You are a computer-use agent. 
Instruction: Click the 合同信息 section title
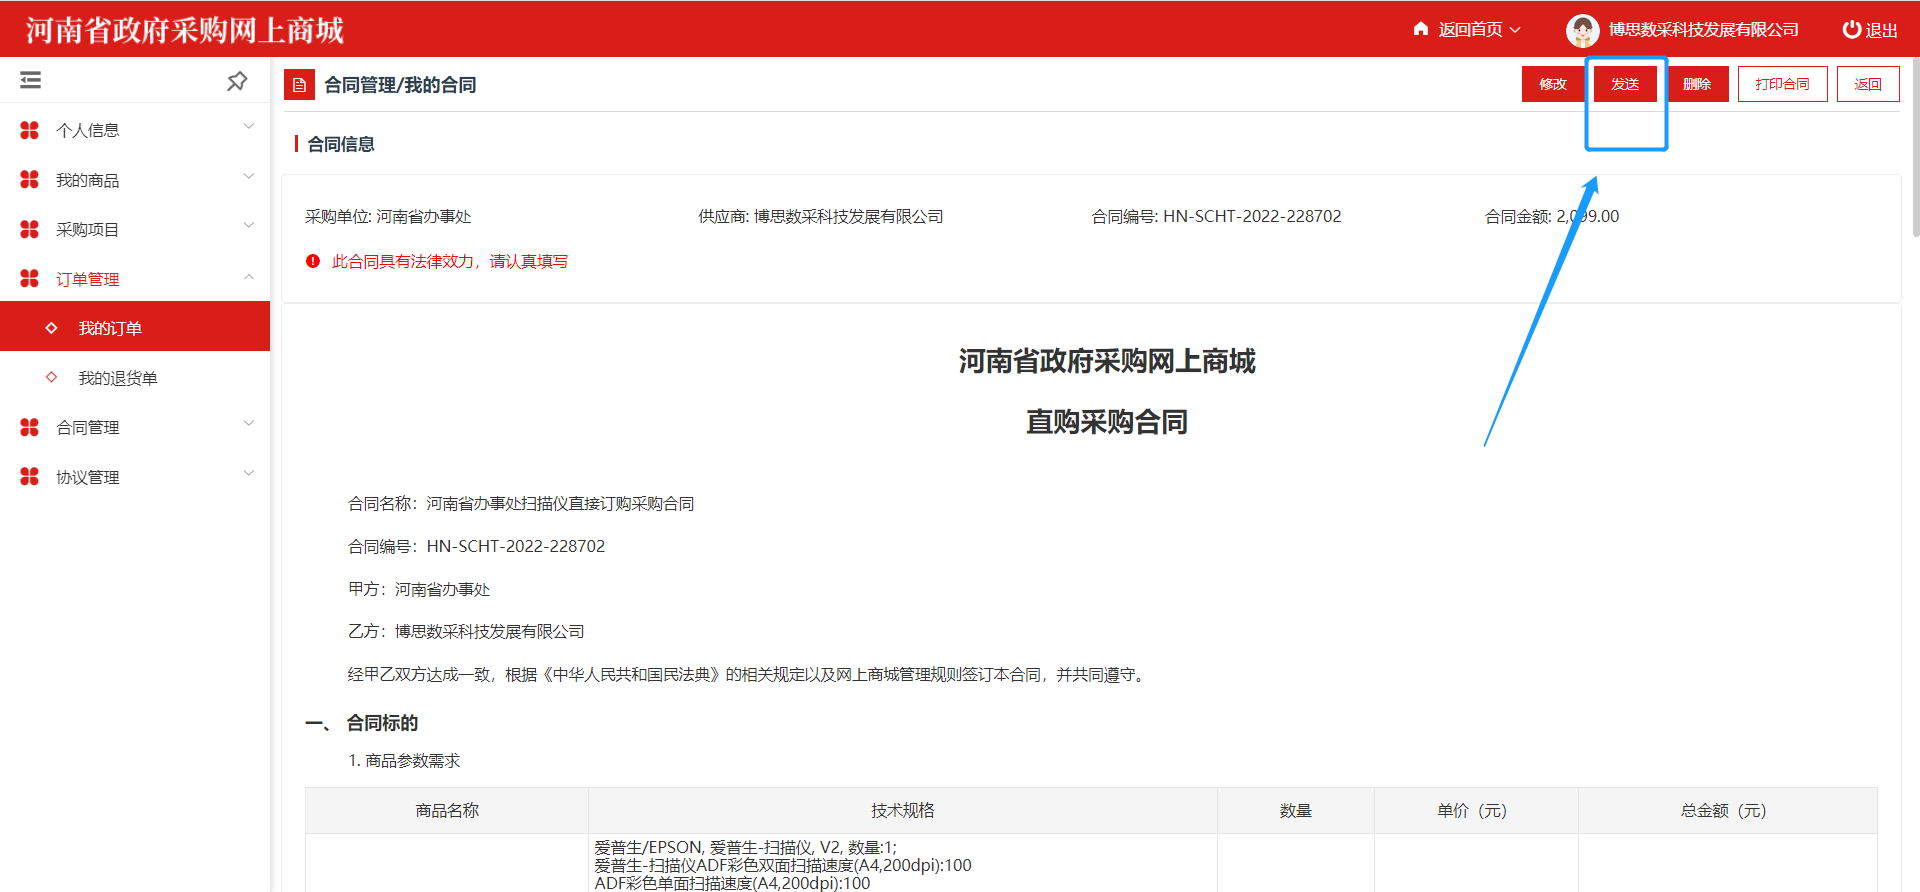coord(341,144)
